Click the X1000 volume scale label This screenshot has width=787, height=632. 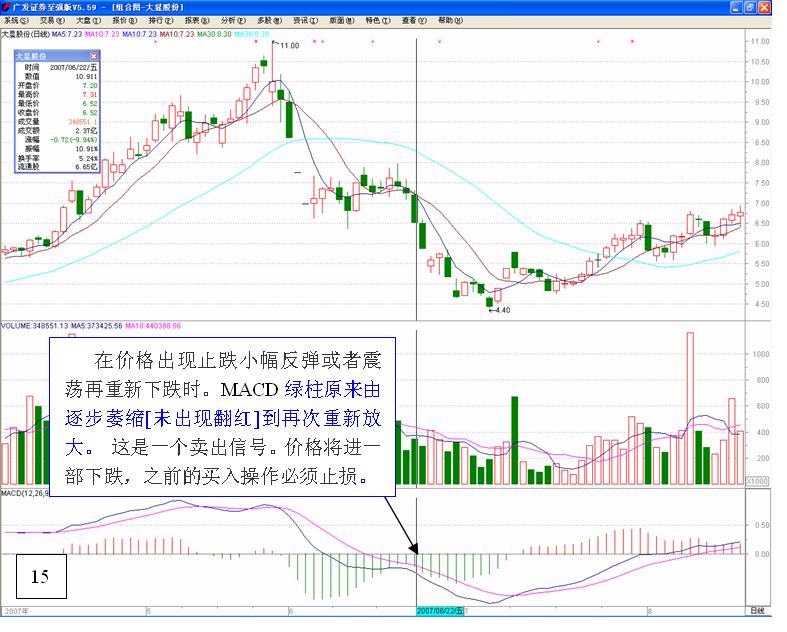(757, 481)
